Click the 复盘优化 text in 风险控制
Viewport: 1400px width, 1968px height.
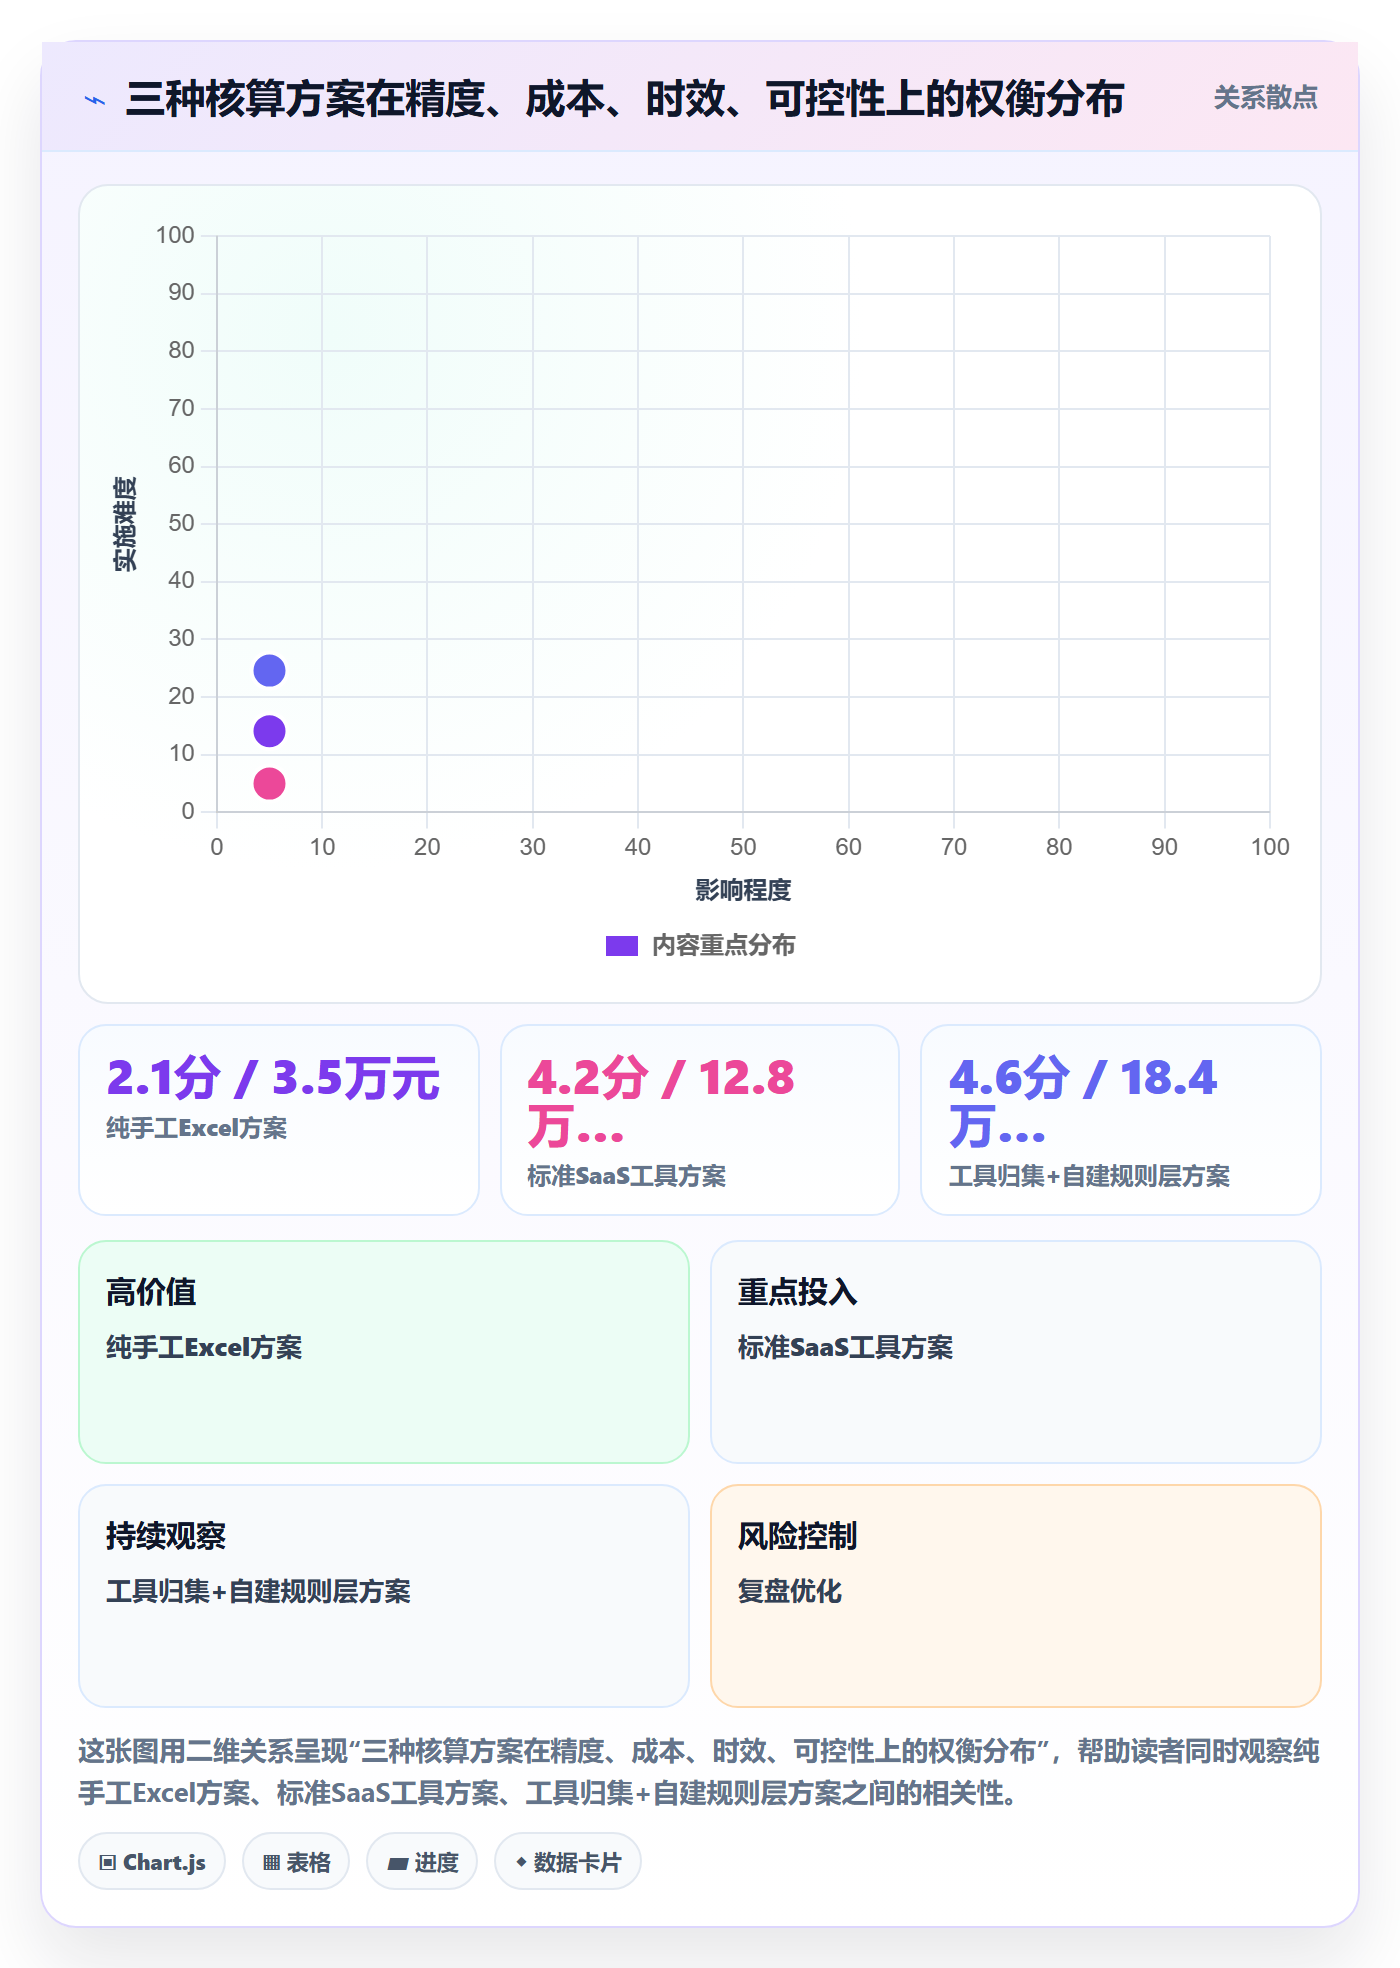(x=790, y=1591)
